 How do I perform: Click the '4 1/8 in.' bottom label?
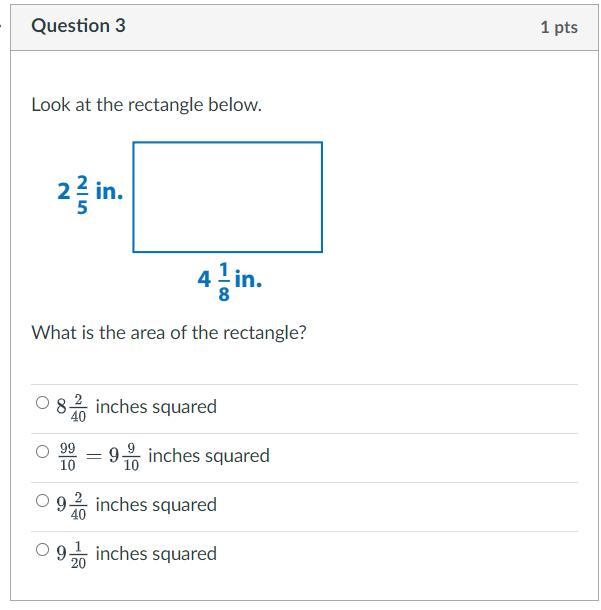[229, 281]
